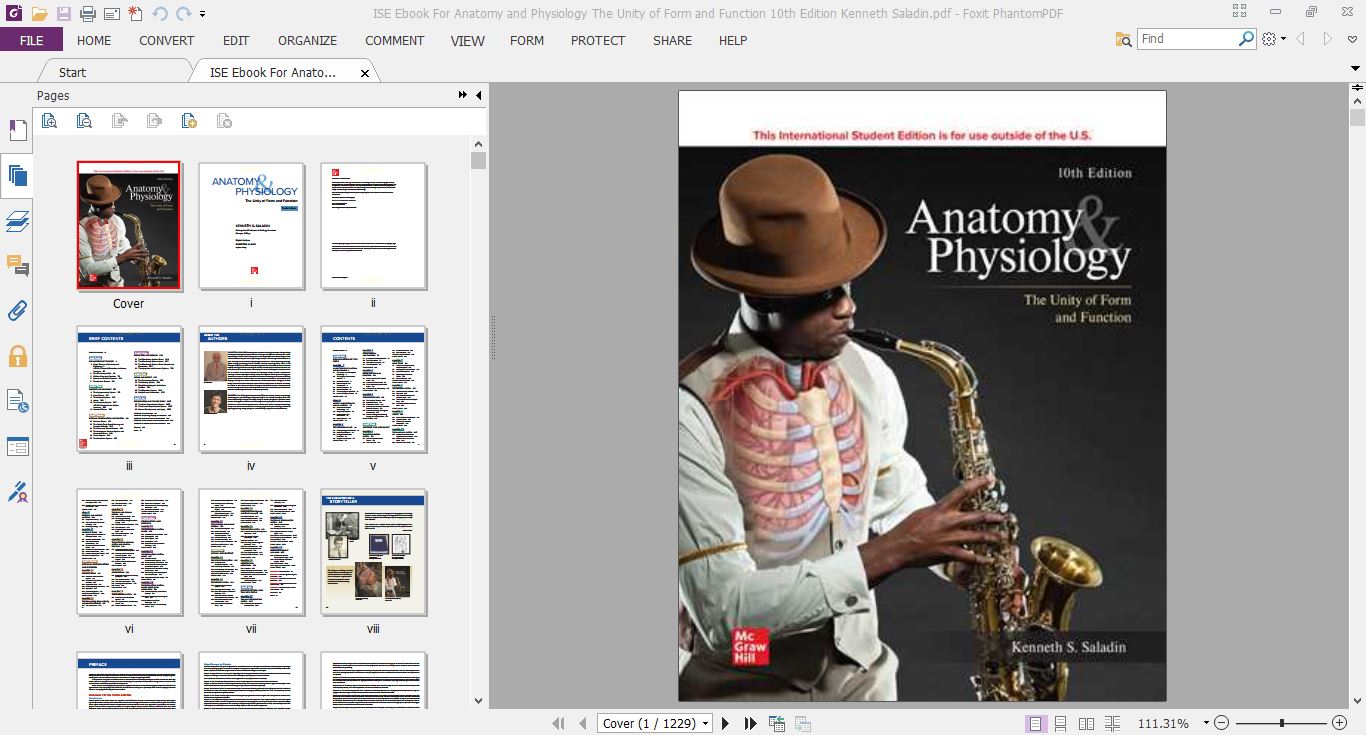Image resolution: width=1366 pixels, height=735 pixels.
Task: Open the COMMENT ribbon tab
Action: point(395,40)
